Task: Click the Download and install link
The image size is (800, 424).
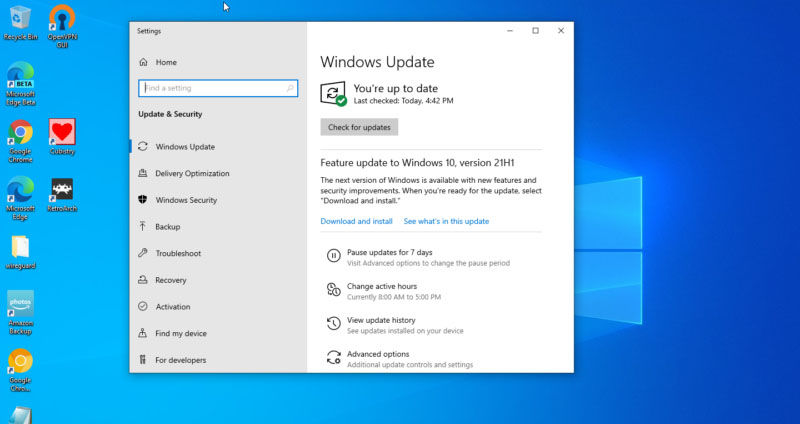Action: (x=356, y=221)
